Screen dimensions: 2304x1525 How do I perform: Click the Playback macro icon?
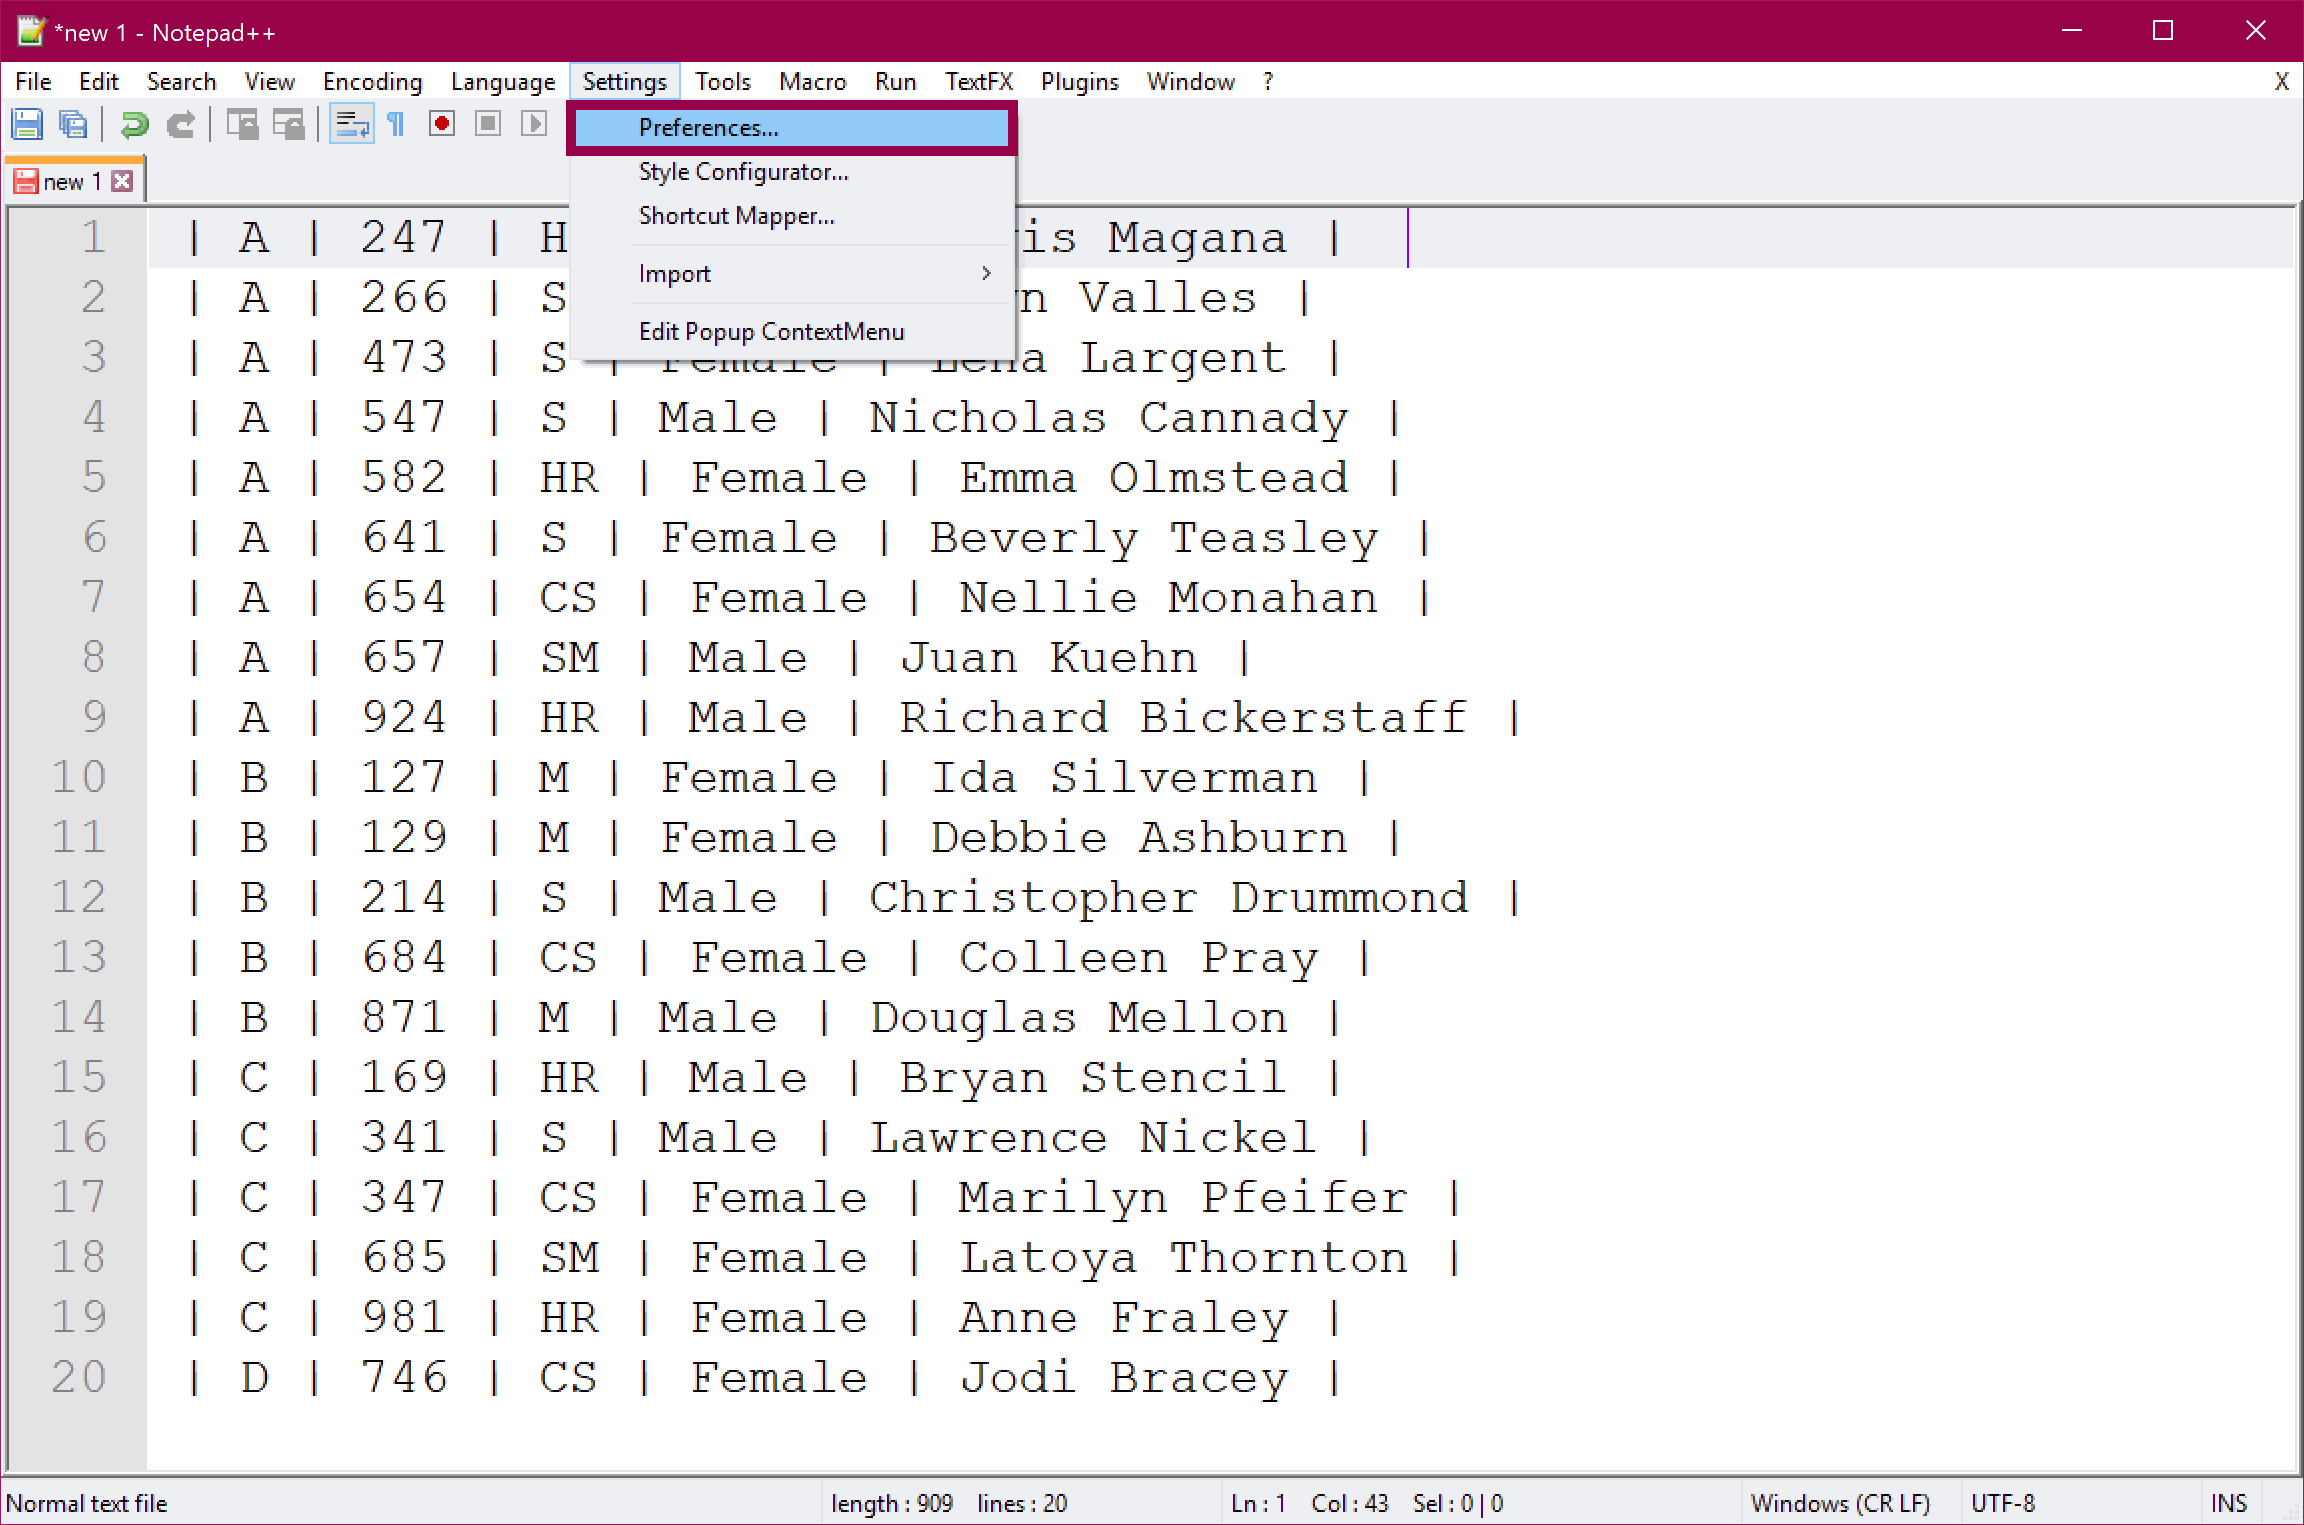click(x=534, y=123)
